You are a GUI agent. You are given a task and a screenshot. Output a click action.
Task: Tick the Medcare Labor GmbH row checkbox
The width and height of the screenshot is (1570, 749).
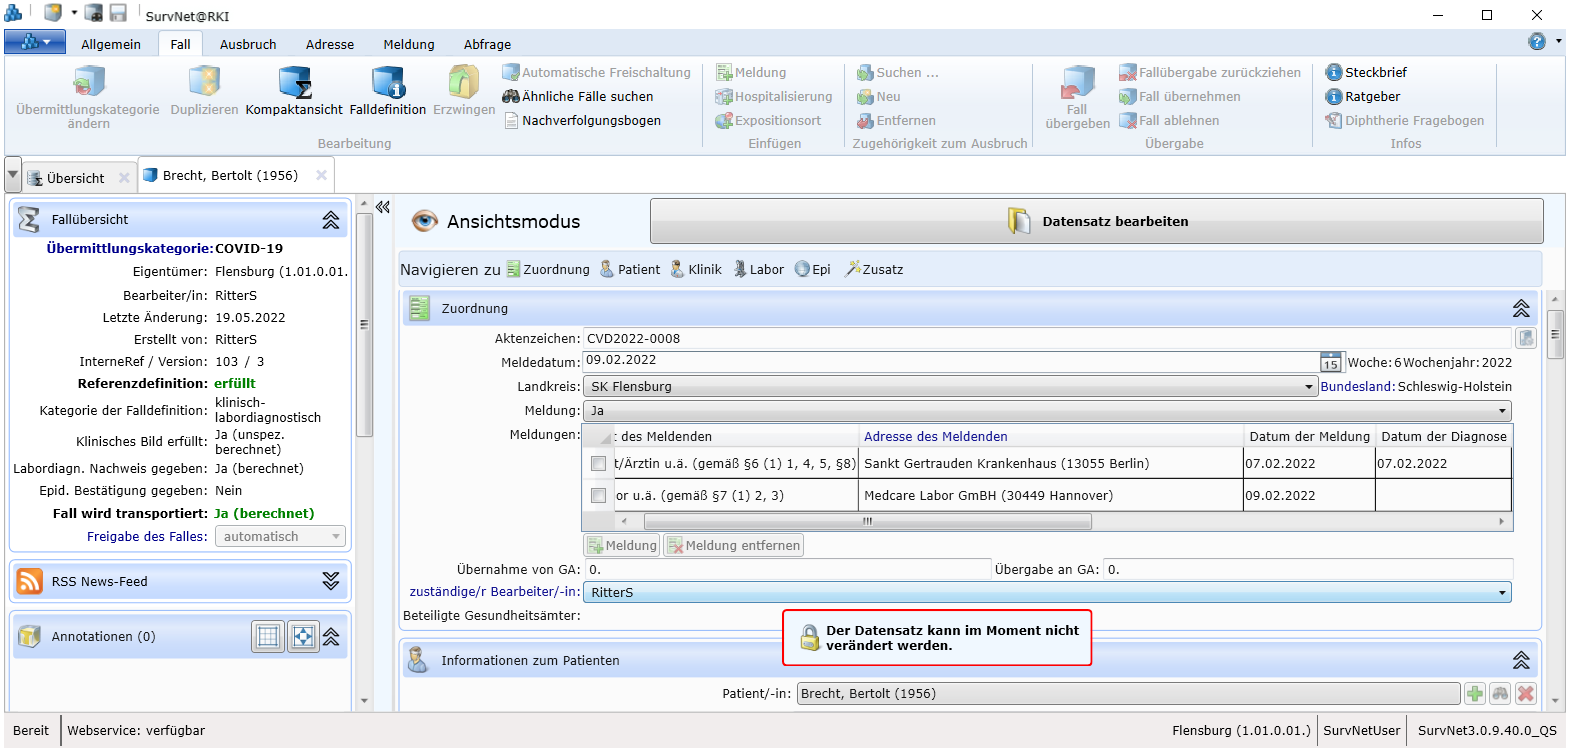tap(598, 496)
